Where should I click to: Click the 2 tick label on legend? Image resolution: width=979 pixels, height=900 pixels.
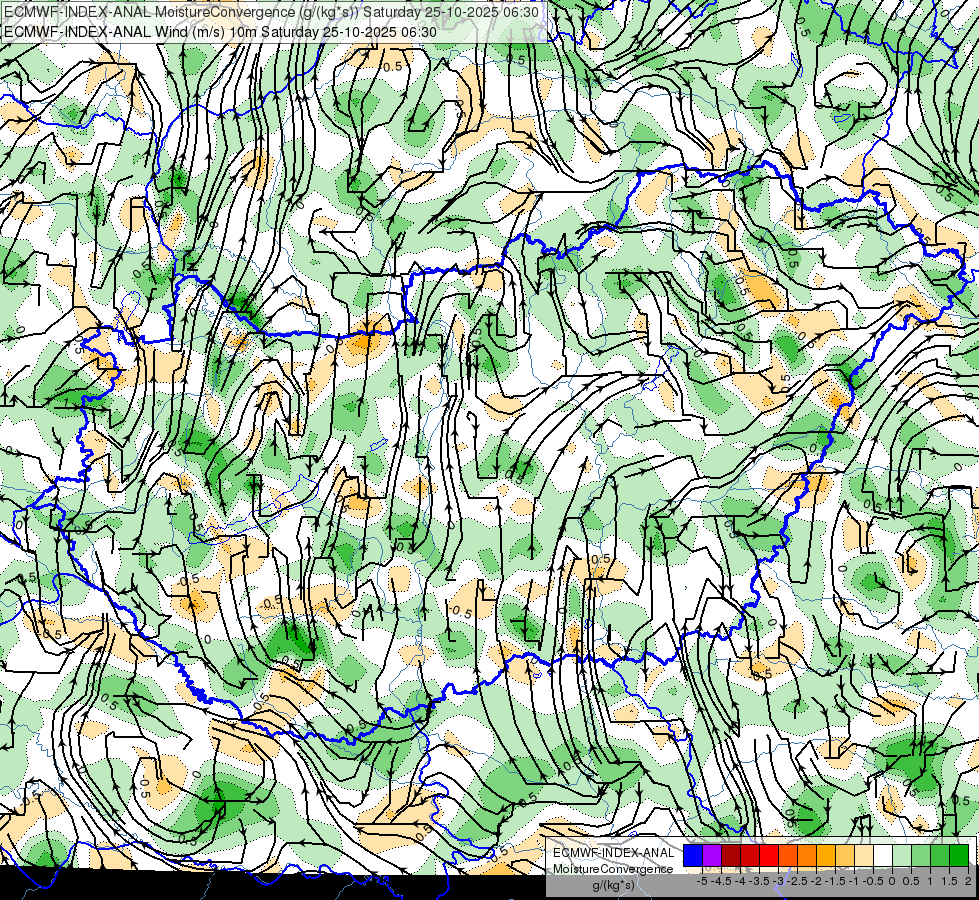(968, 881)
